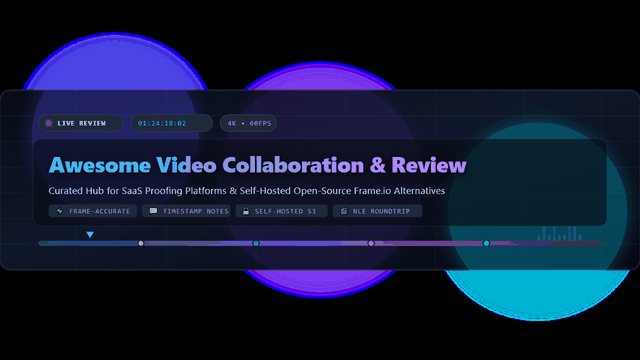Click the gradient timeline progress bar

[320, 243]
